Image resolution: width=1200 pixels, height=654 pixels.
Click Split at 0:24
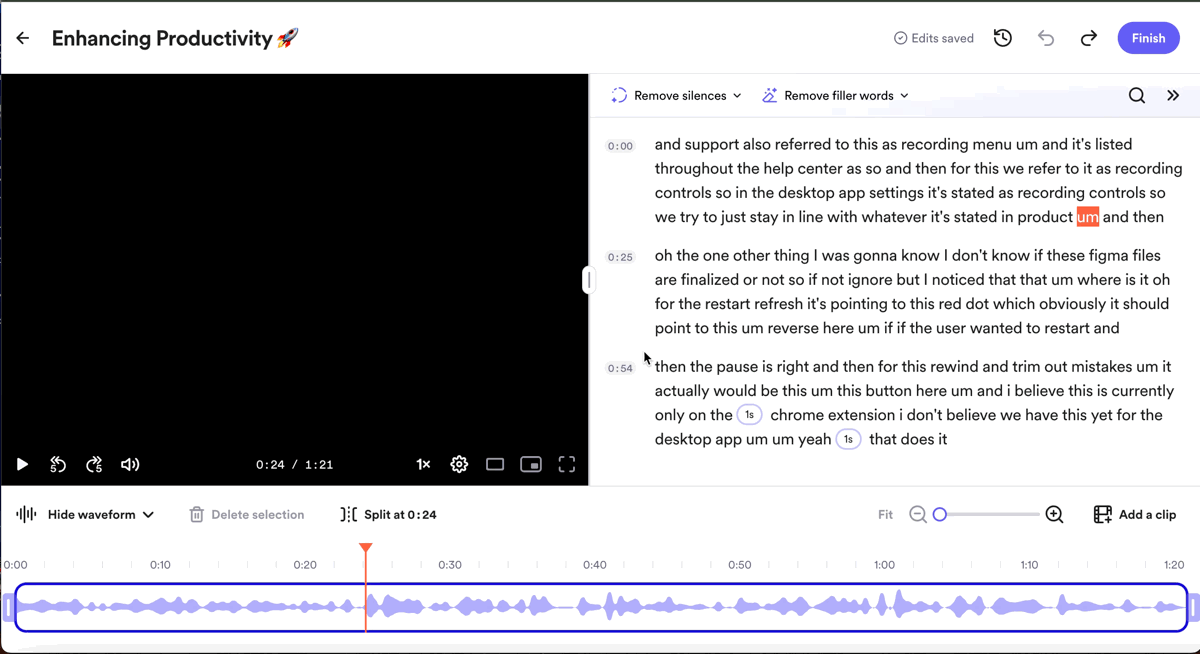pos(389,514)
